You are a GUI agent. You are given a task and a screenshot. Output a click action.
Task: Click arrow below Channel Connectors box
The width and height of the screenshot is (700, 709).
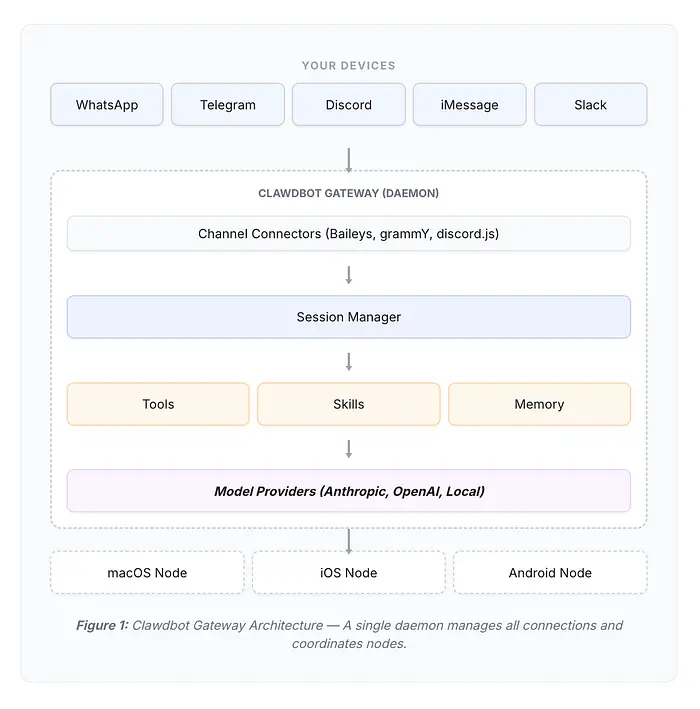click(349, 275)
